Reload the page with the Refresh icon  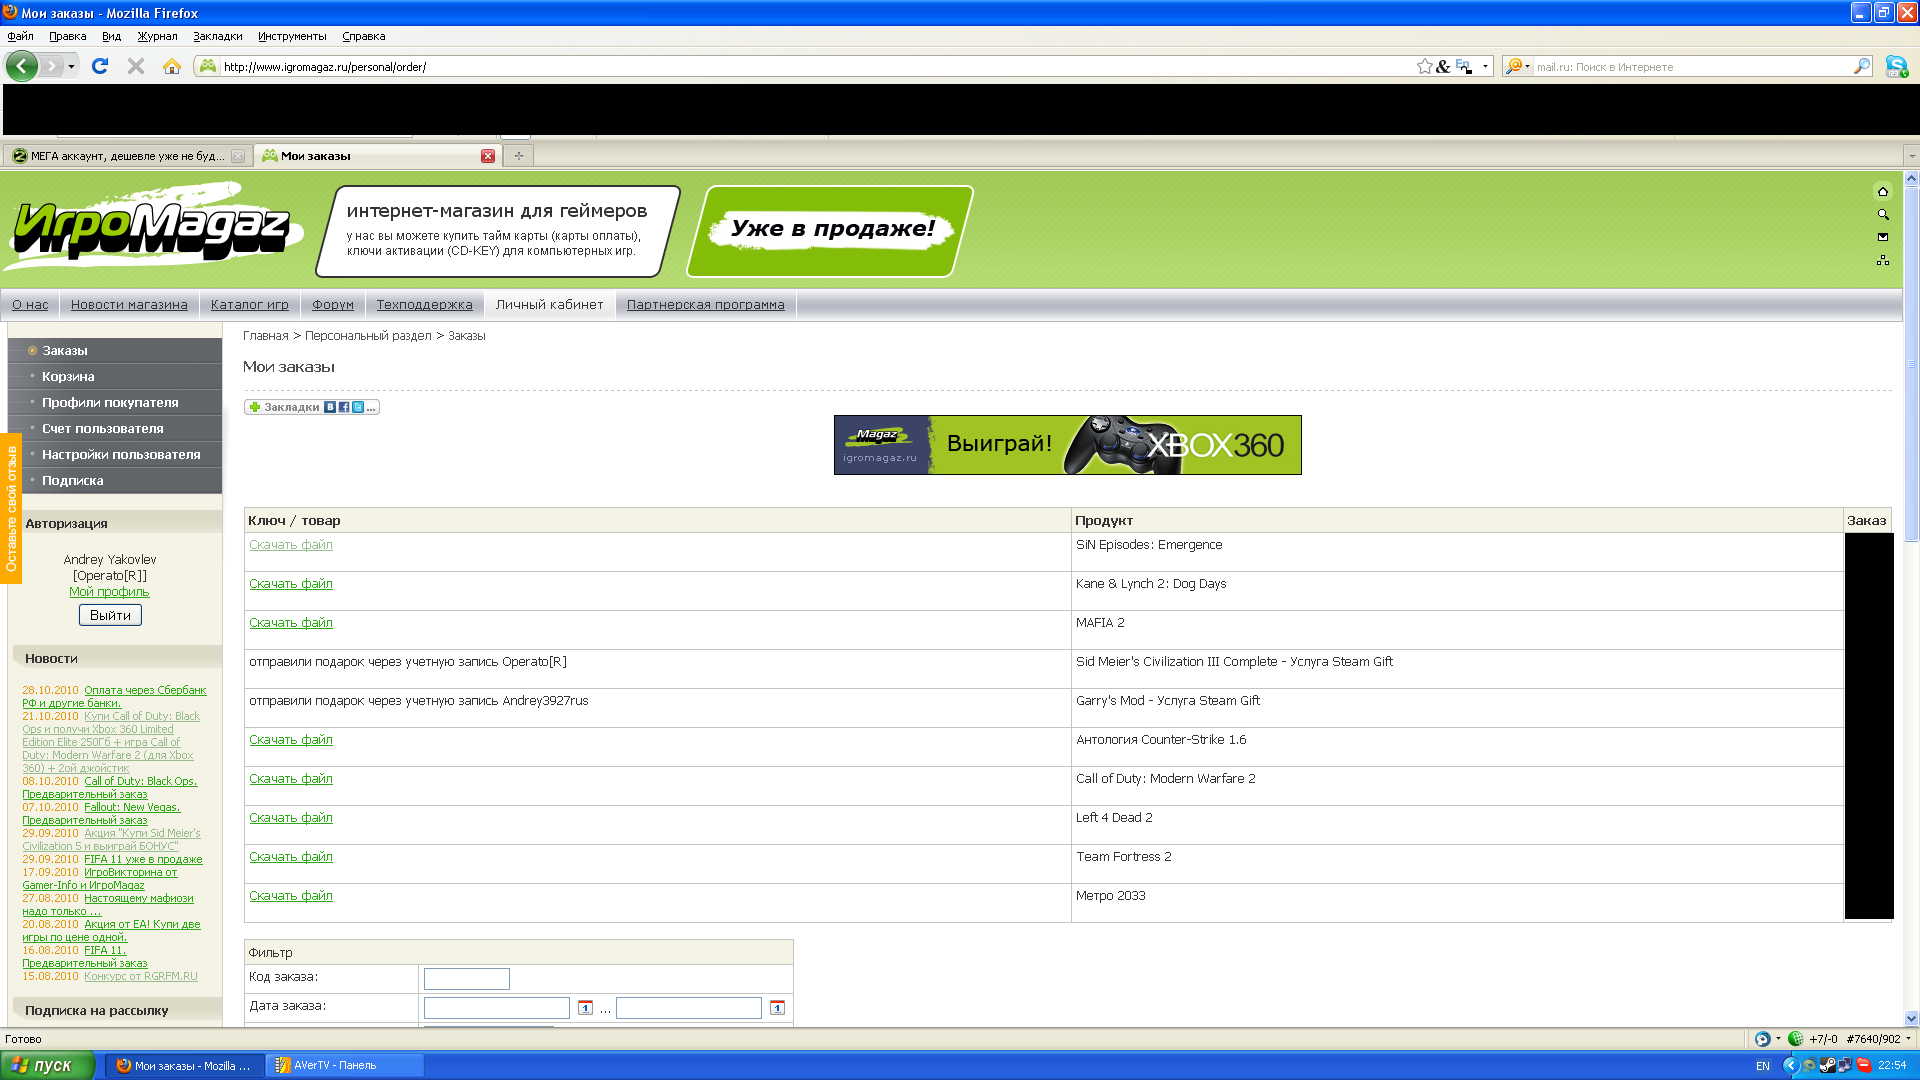[x=99, y=66]
